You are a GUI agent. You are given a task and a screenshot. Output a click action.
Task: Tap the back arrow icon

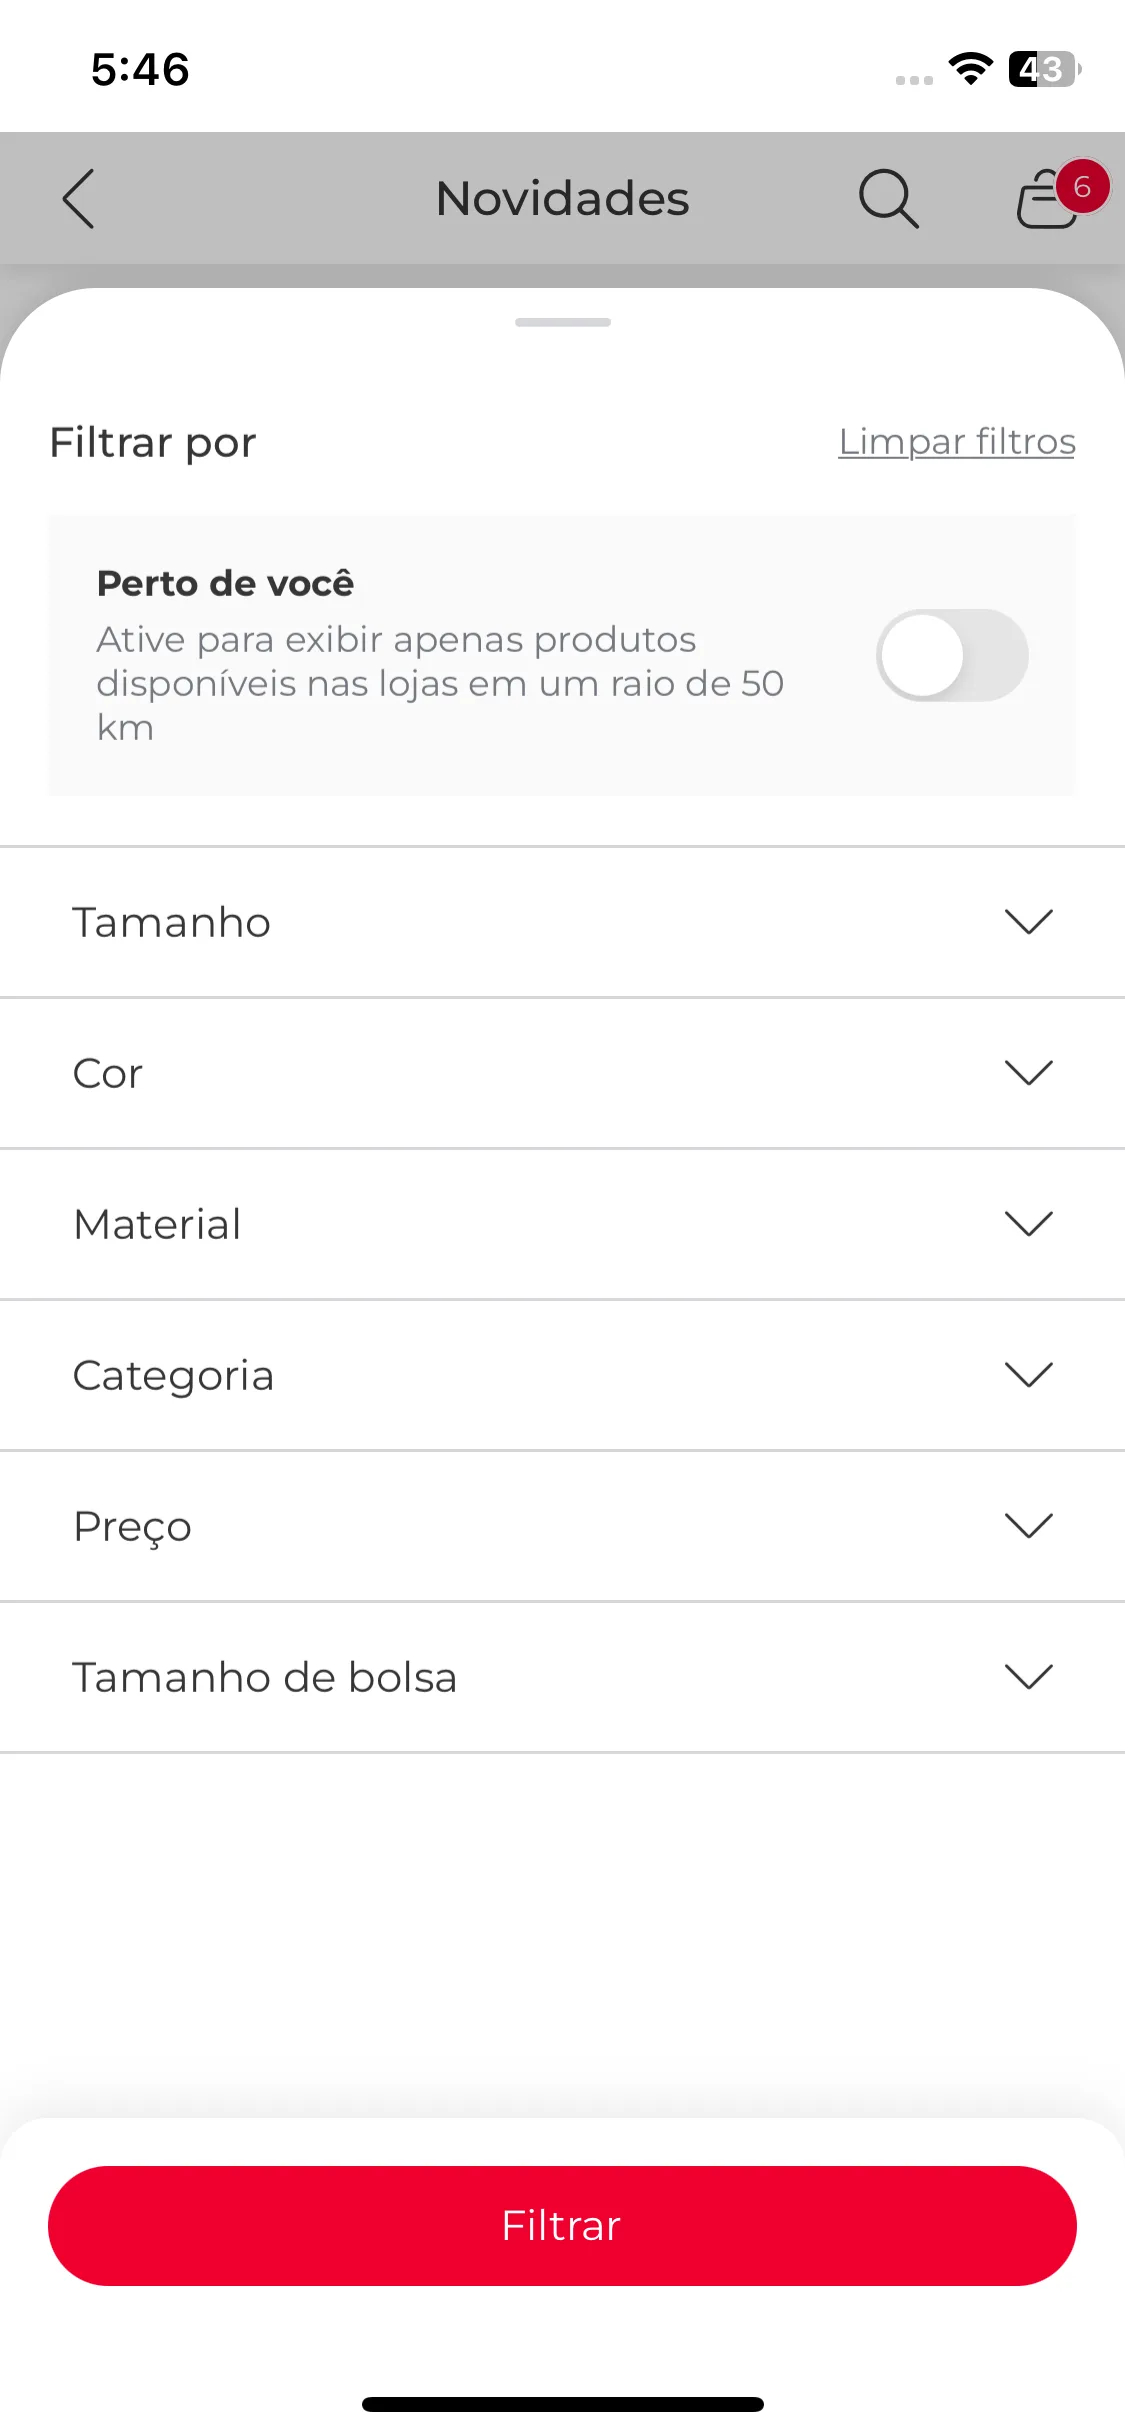click(x=78, y=198)
